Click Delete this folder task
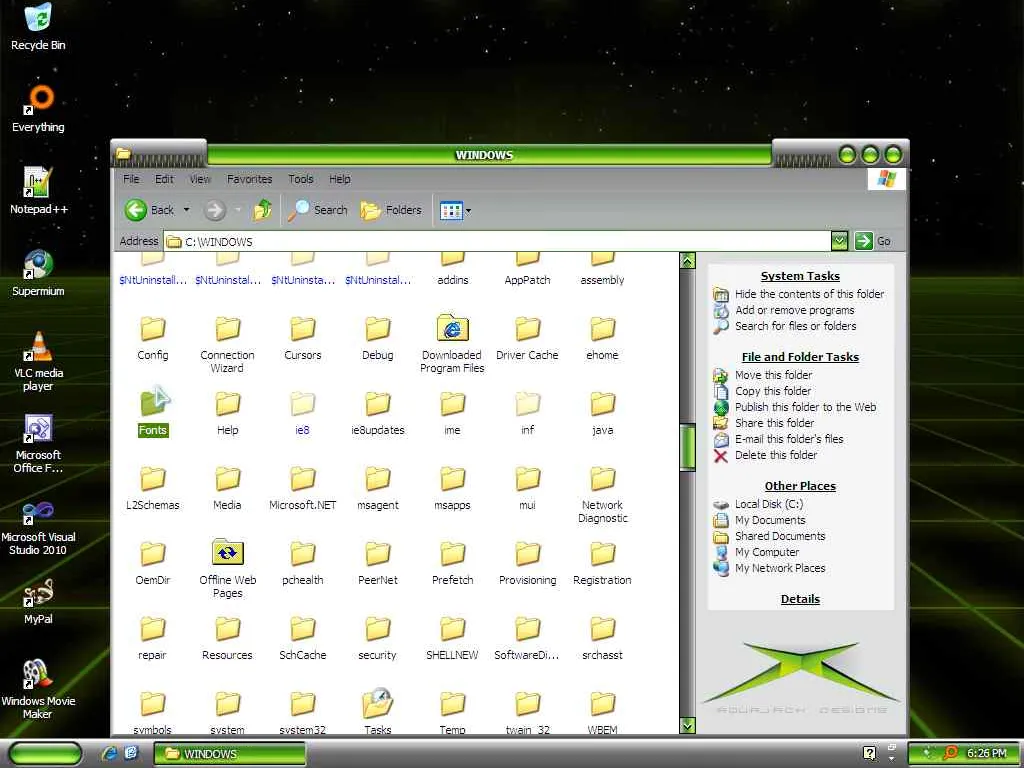1024x768 pixels. [776, 455]
